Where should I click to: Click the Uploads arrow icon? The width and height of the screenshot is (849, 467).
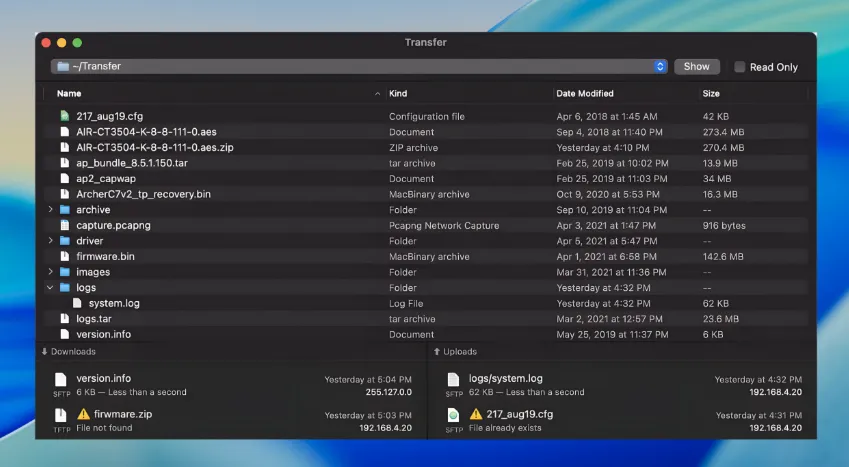coord(436,352)
